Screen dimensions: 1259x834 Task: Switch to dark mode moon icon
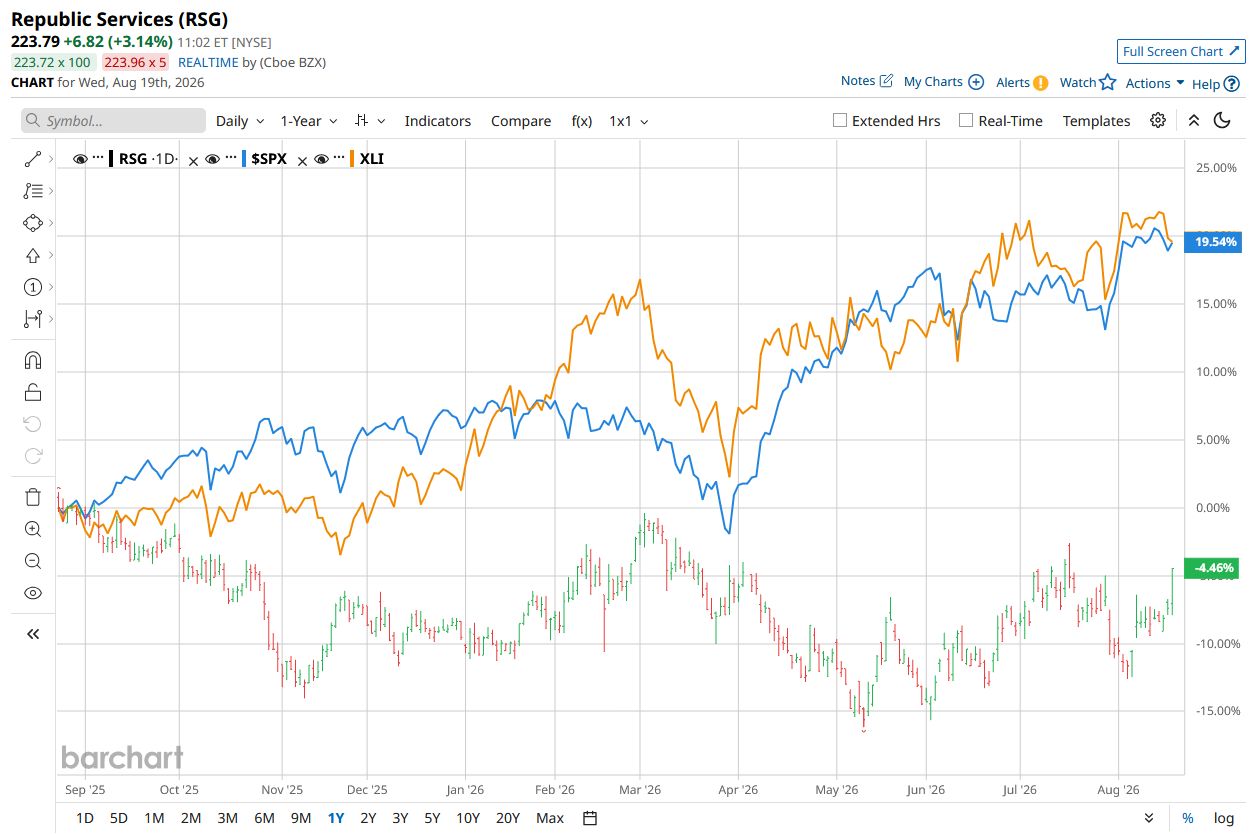tap(1221, 120)
